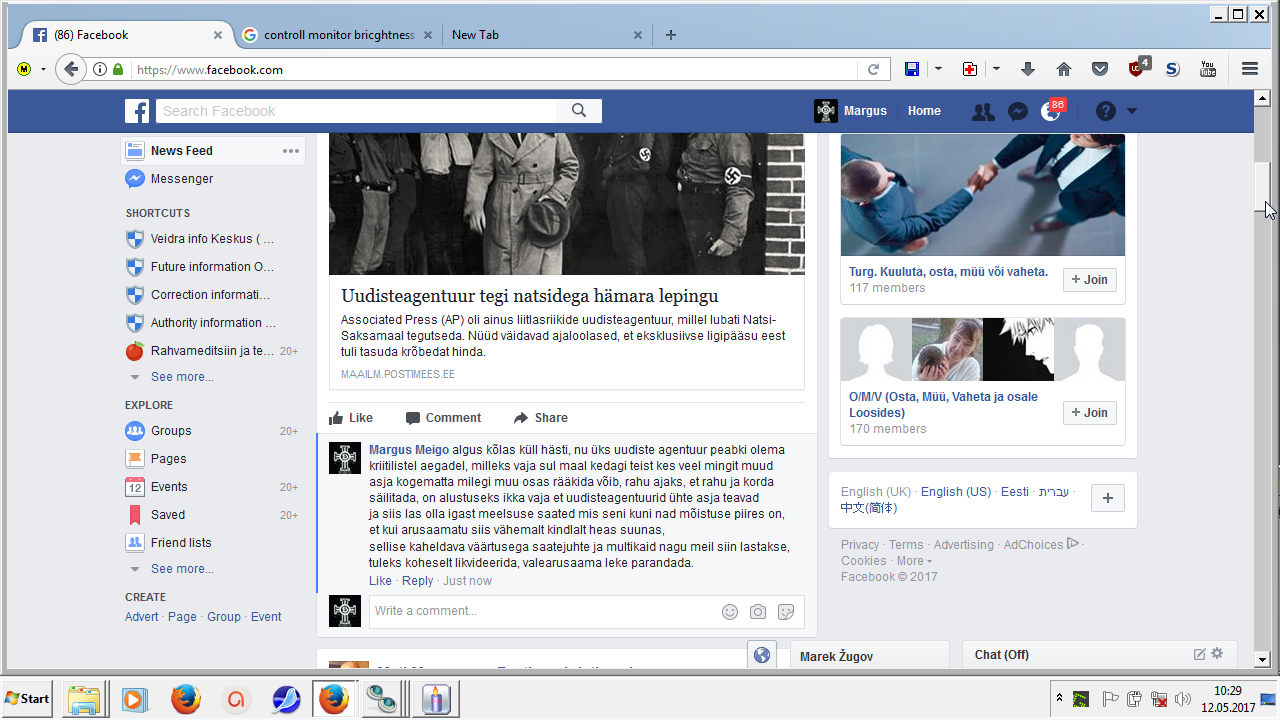
Task: Attach a photo using camera icon
Action: click(758, 612)
